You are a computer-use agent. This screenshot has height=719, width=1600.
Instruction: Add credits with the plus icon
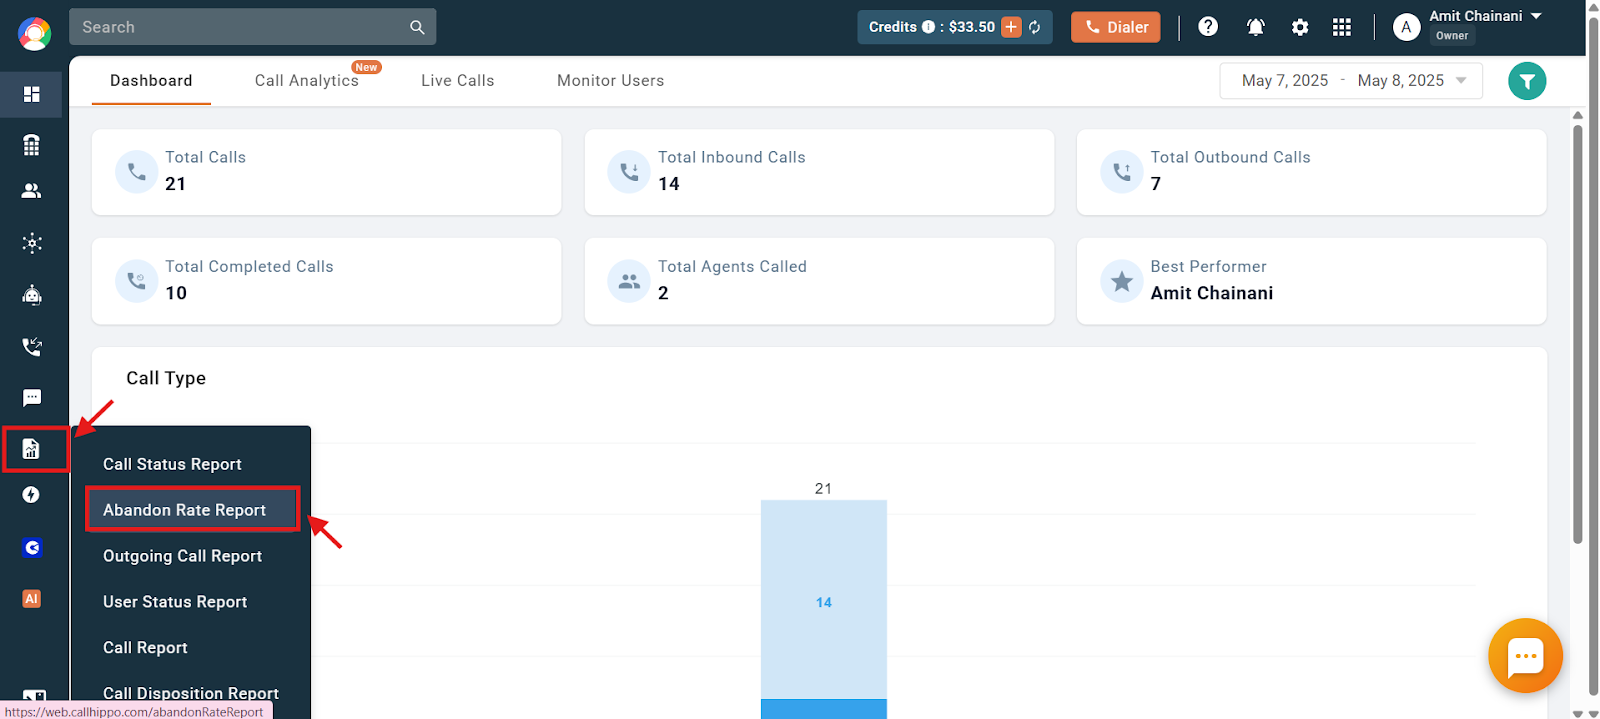click(x=1011, y=27)
